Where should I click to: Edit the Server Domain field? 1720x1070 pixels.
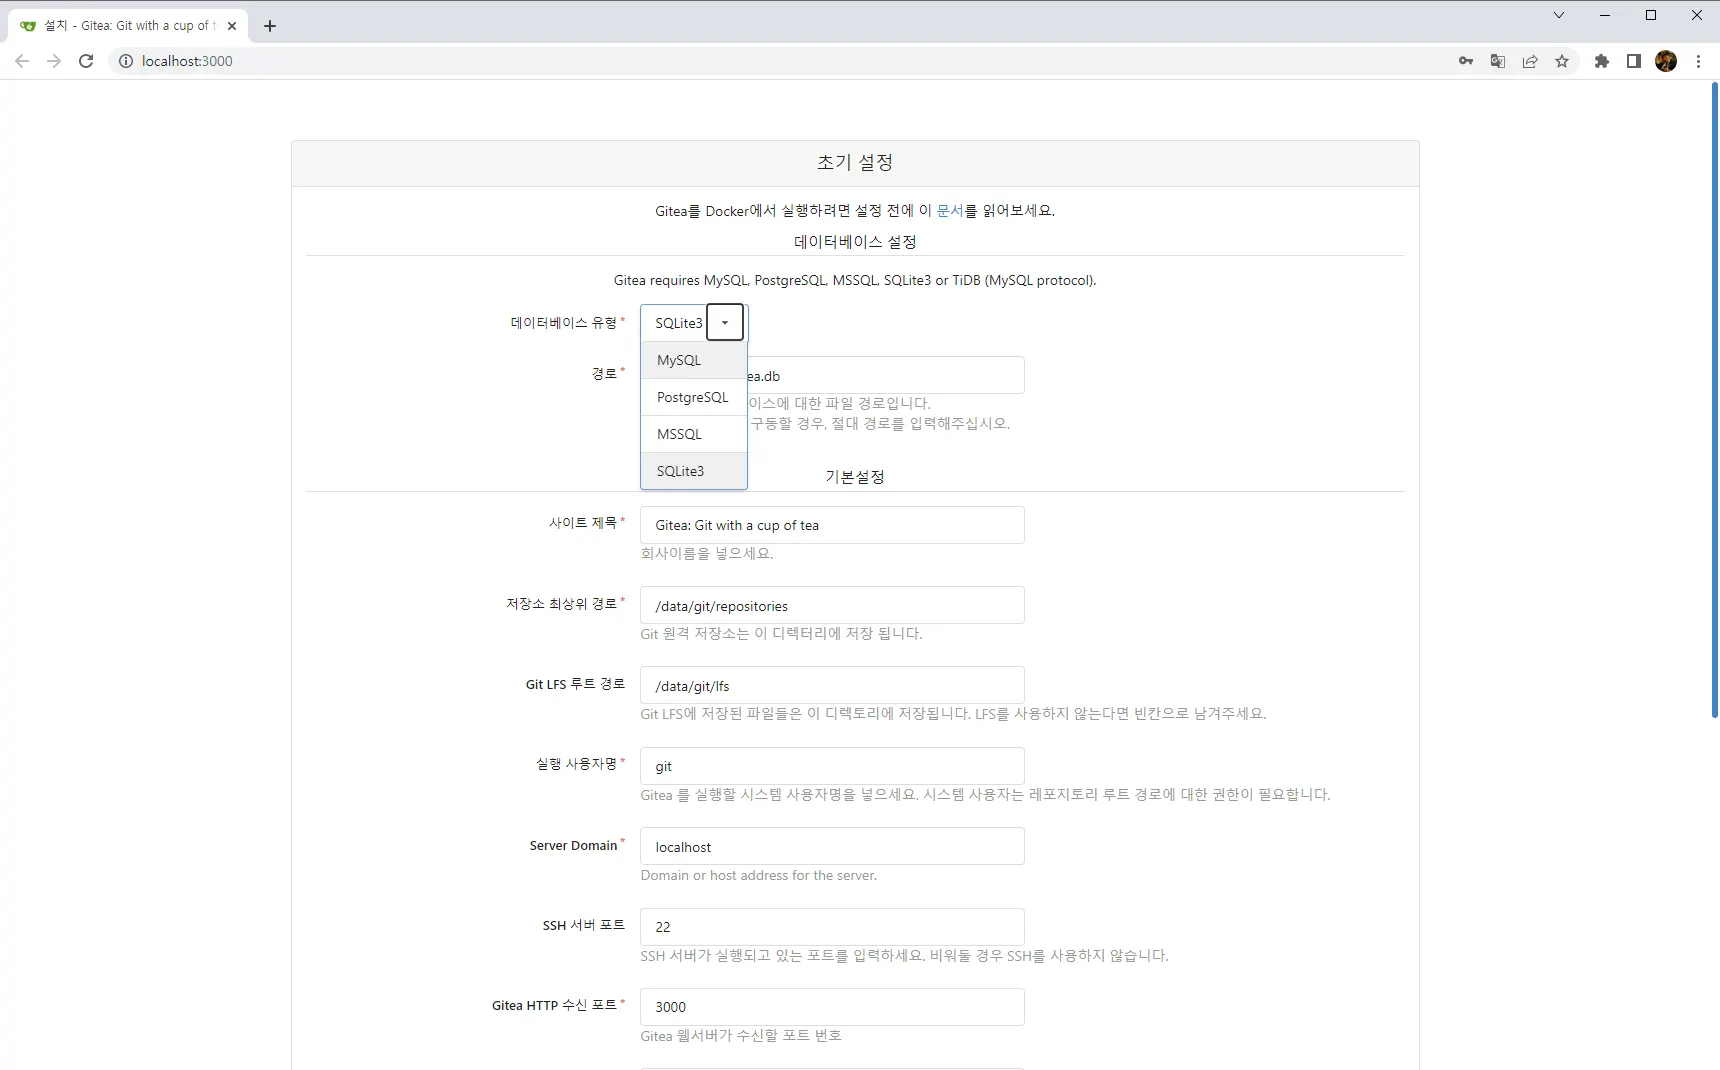click(832, 847)
